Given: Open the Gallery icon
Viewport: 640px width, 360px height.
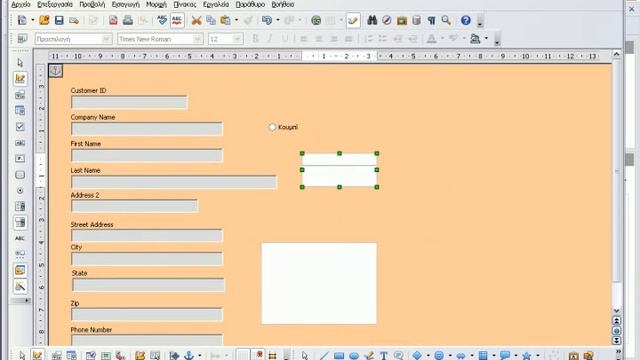Looking at the screenshot, I should tap(402, 20).
